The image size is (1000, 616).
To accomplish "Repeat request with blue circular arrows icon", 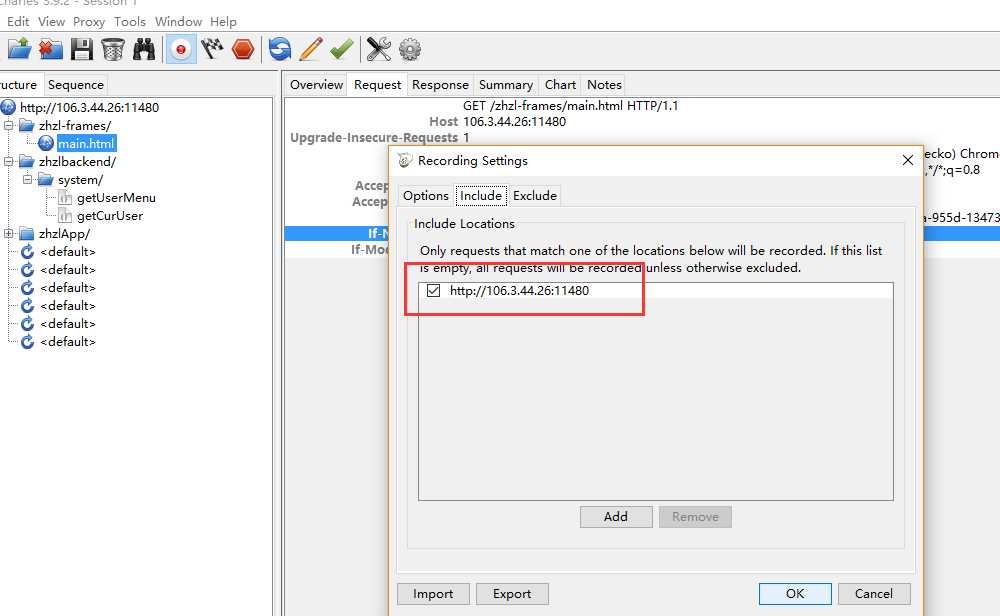I will [x=279, y=49].
